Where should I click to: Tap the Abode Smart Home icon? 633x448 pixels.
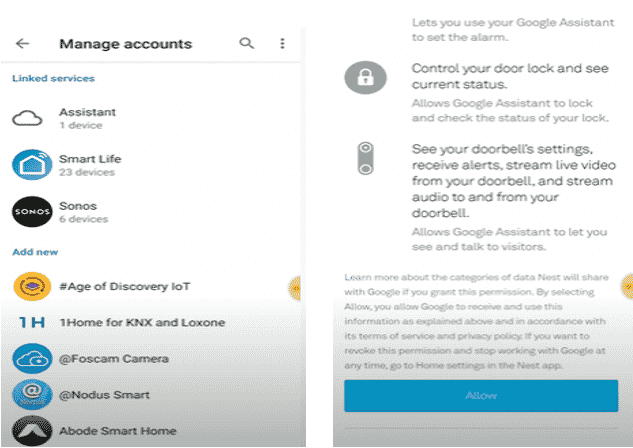point(31,430)
